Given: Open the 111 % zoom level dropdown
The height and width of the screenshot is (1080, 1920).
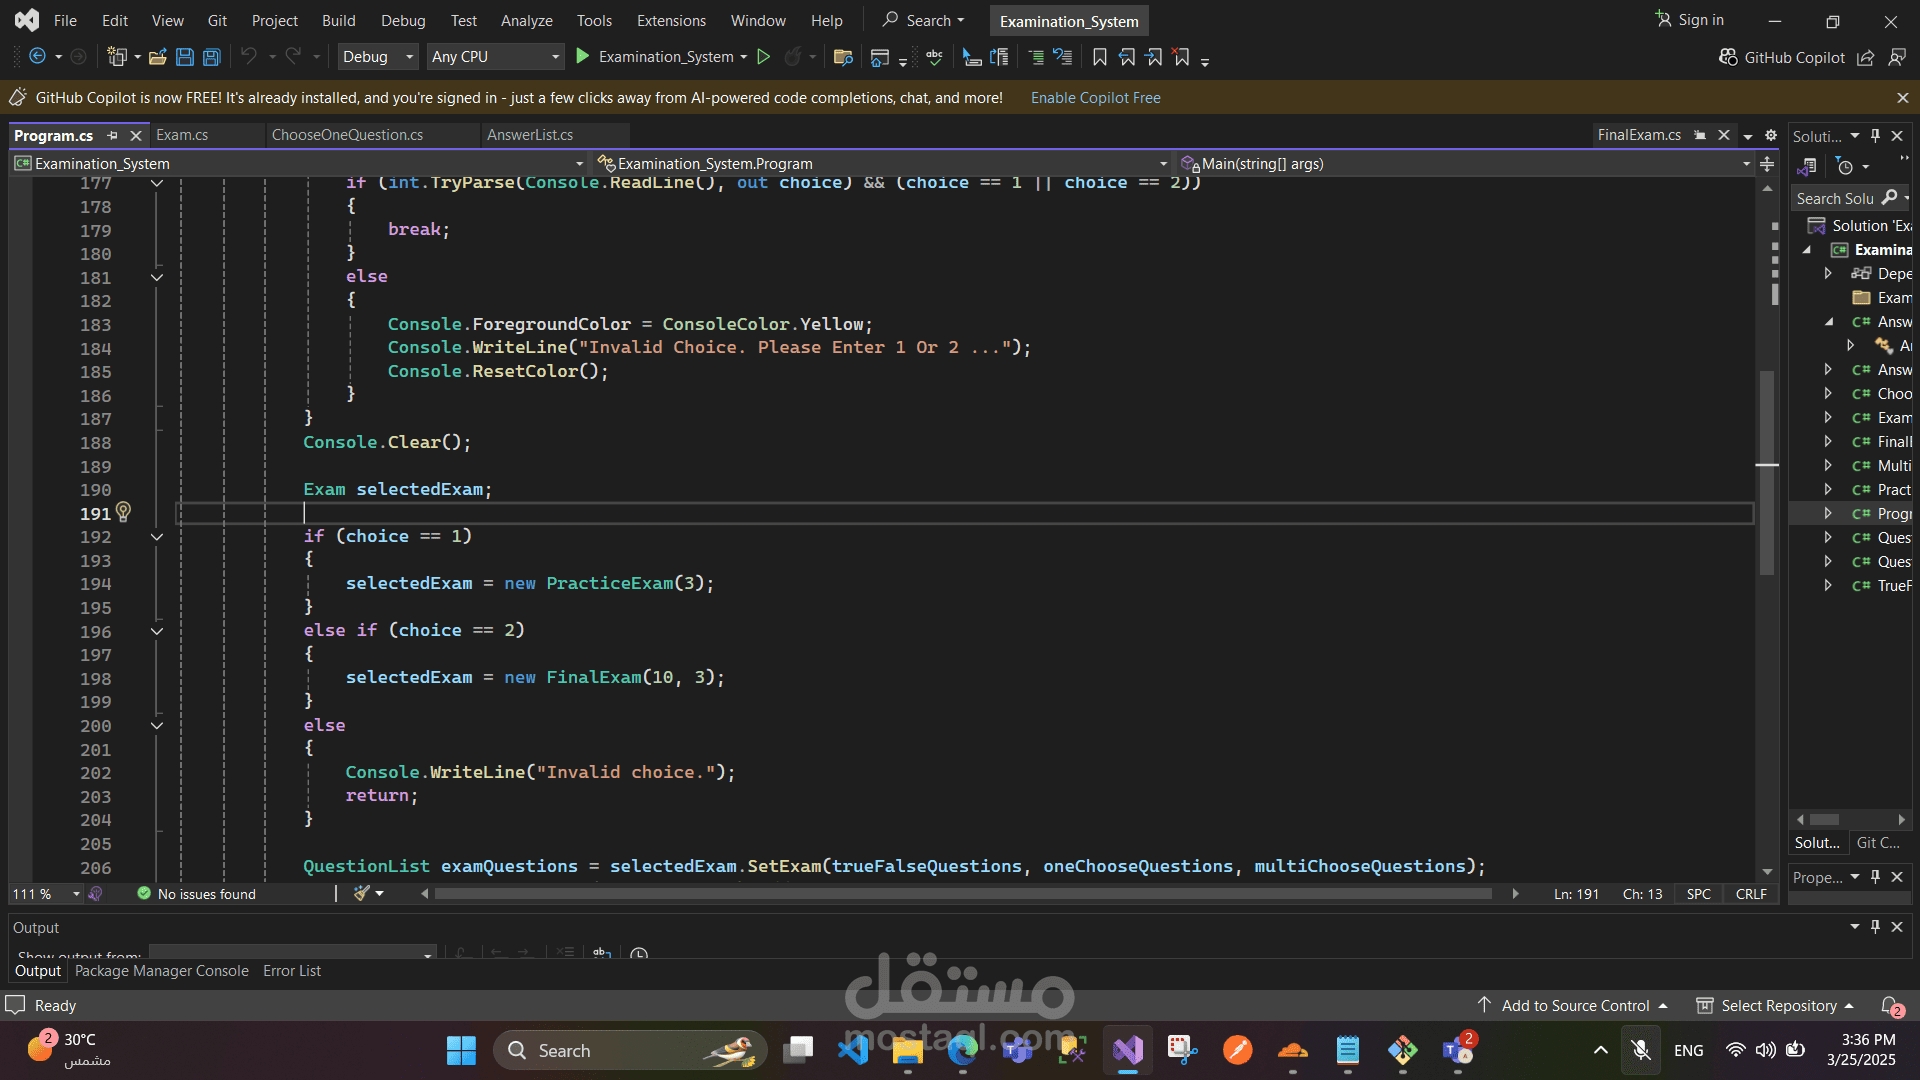Looking at the screenshot, I should 46,894.
